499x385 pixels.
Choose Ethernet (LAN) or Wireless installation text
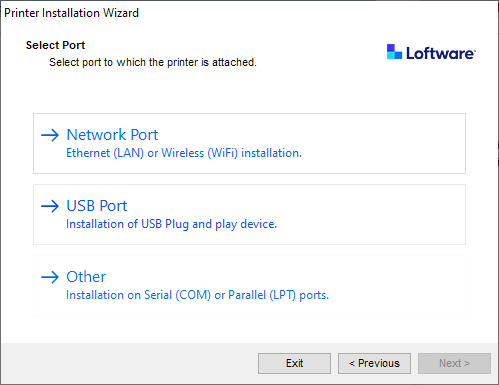click(184, 153)
